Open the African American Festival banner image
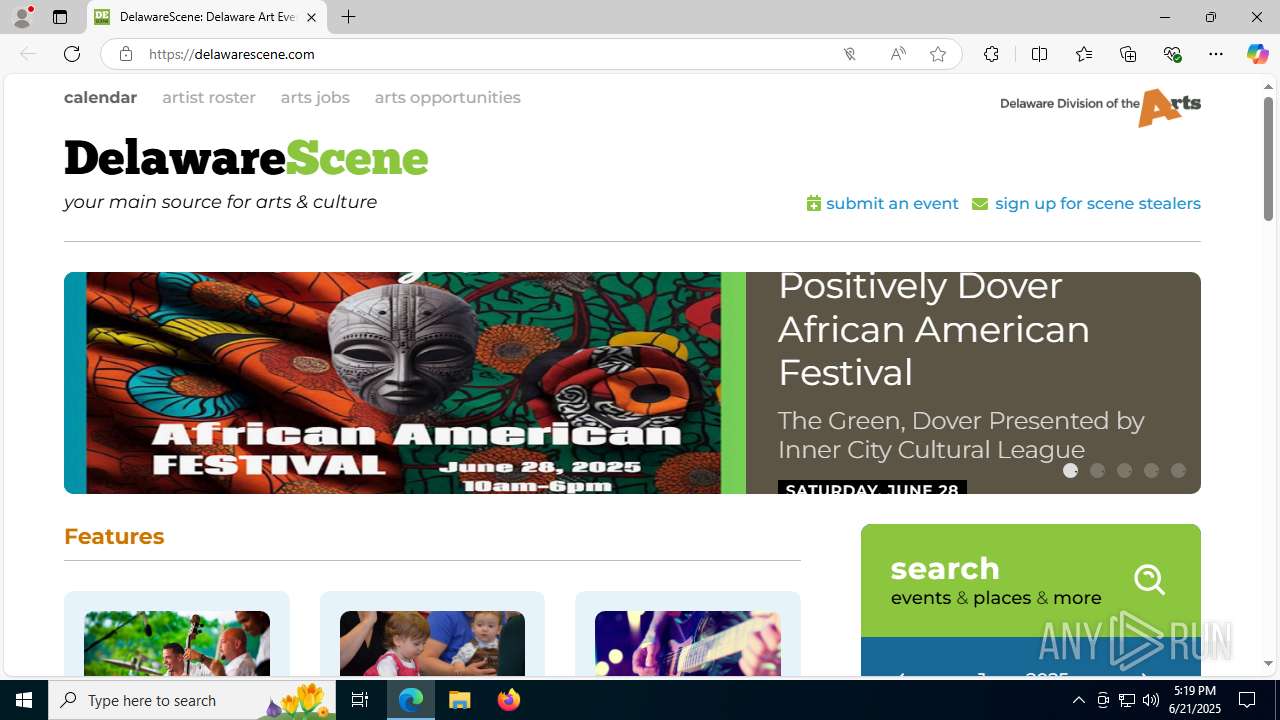Viewport: 1280px width, 720px height. click(405, 383)
